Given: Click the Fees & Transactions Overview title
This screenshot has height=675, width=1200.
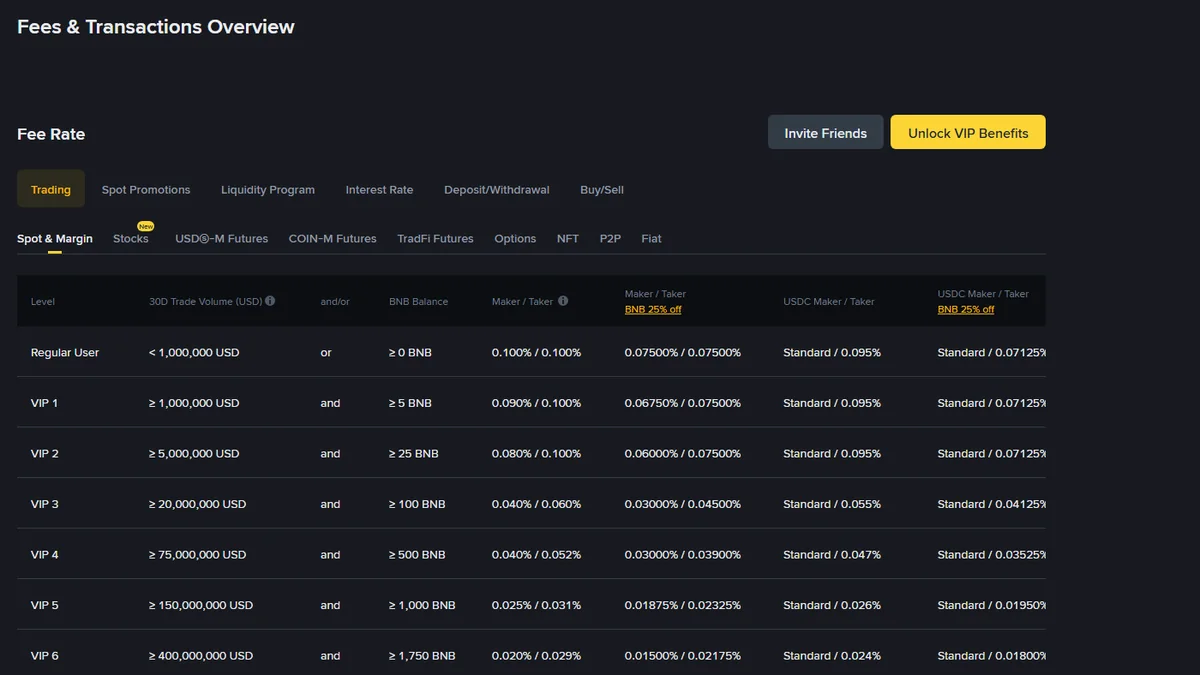Looking at the screenshot, I should coord(156,27).
